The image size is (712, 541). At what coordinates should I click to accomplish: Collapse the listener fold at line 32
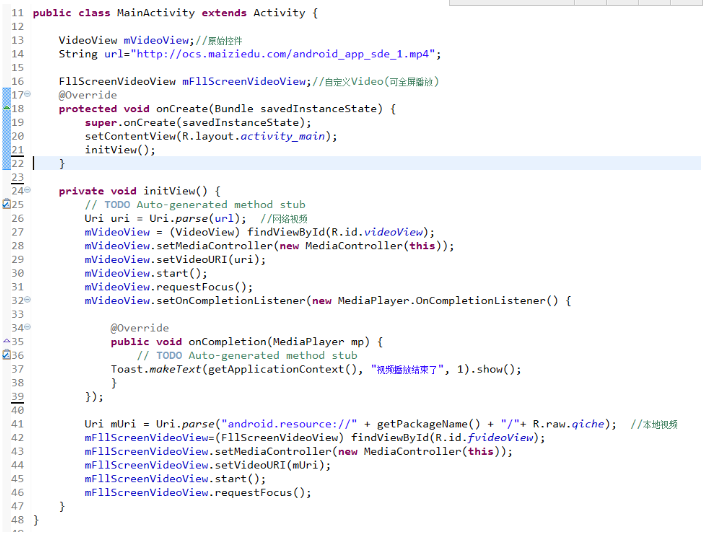pos(28,300)
